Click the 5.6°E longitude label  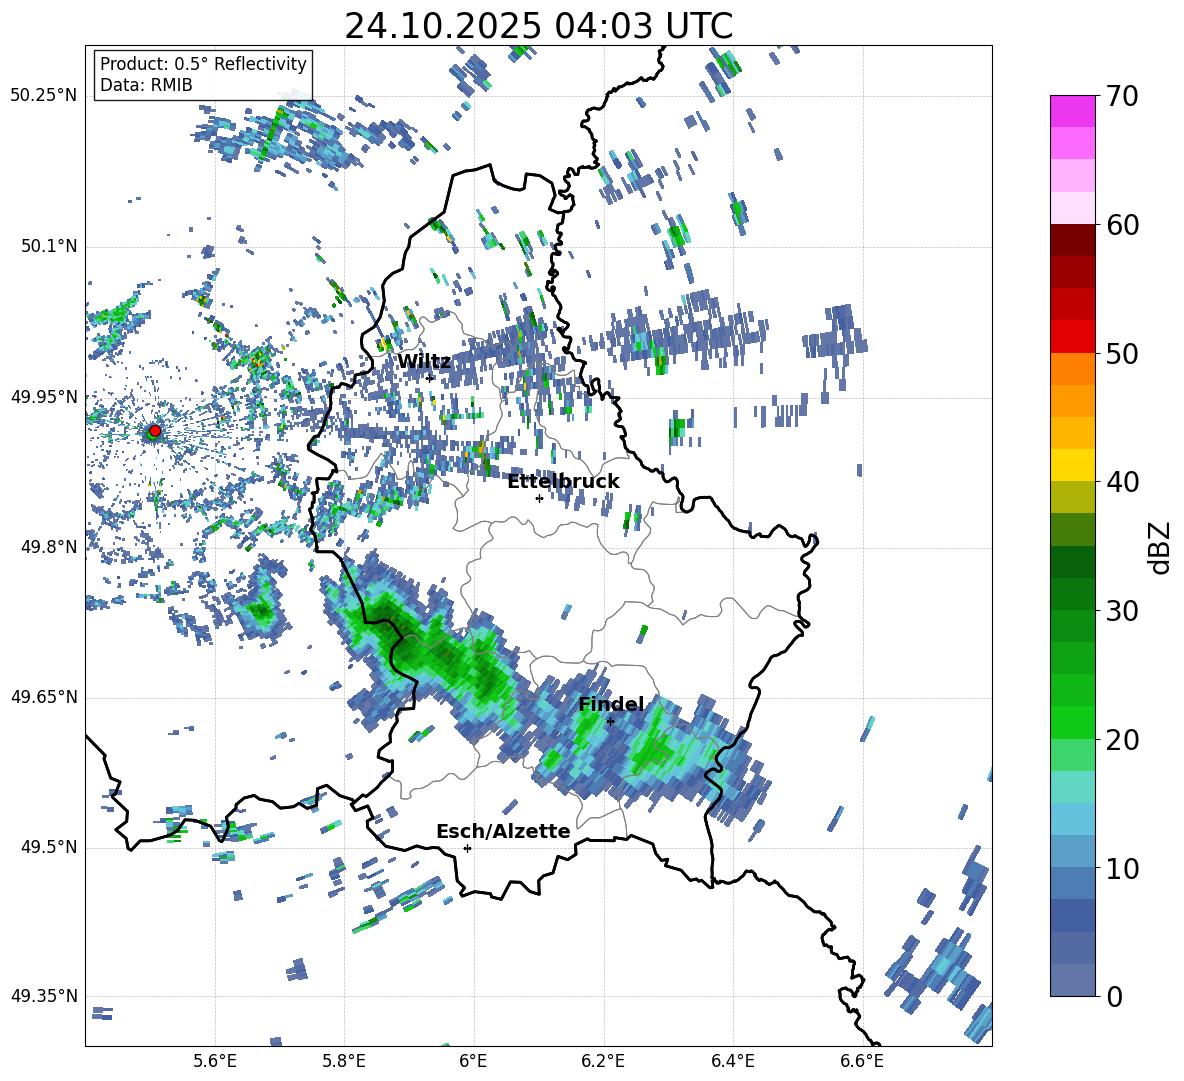point(215,1061)
